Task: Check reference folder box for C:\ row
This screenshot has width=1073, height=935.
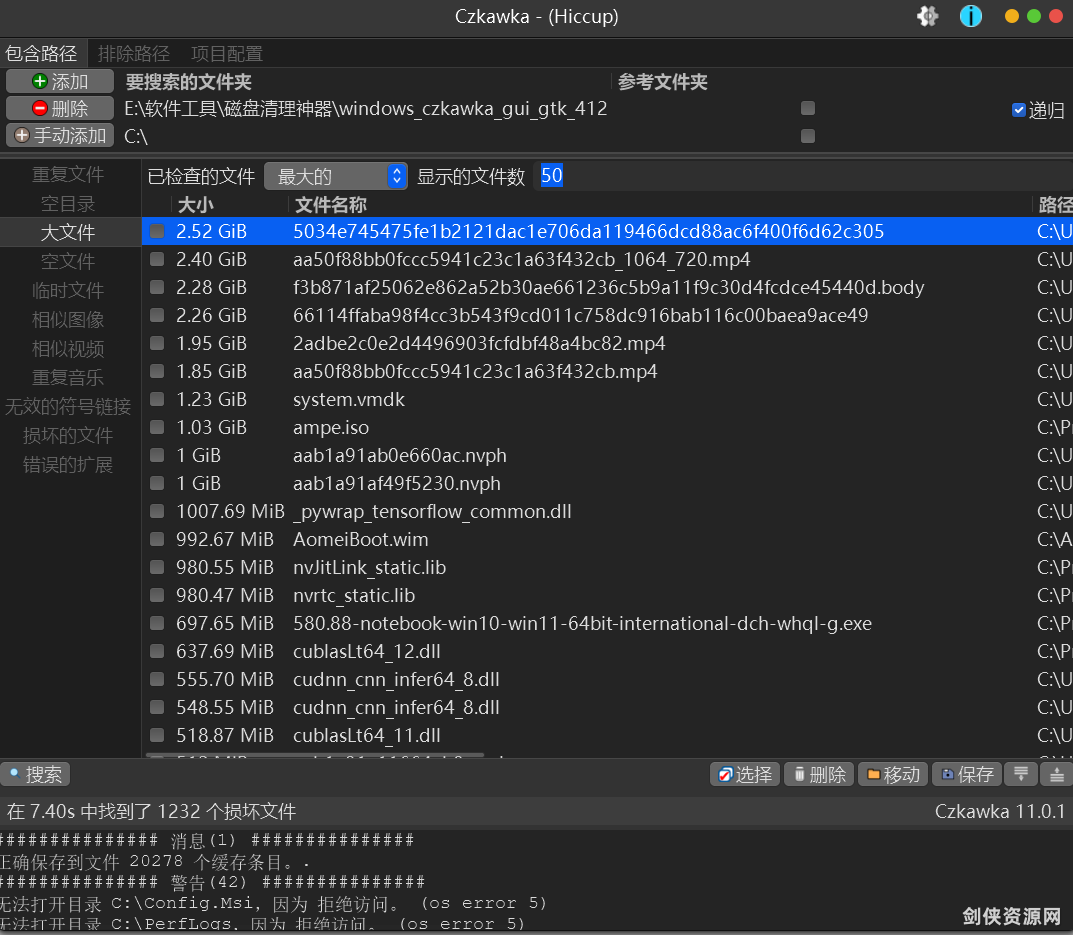Action: [x=808, y=136]
